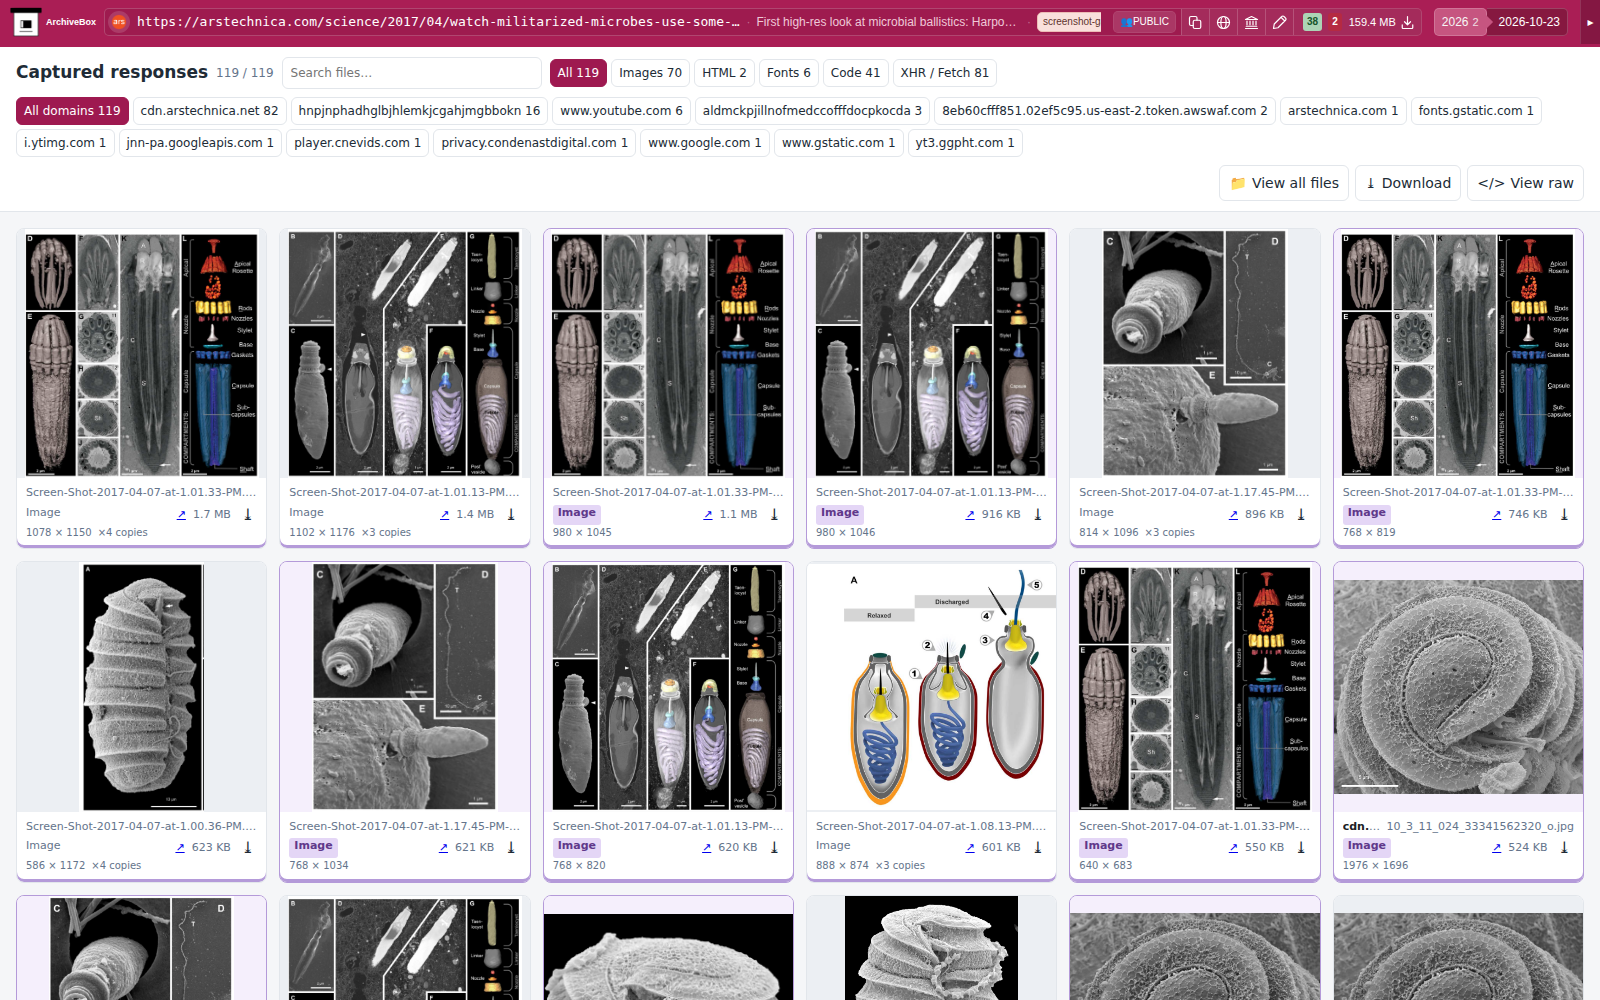The height and width of the screenshot is (1000, 1600).
Task: Download the 1.7 MB image file
Action: pos(248,515)
